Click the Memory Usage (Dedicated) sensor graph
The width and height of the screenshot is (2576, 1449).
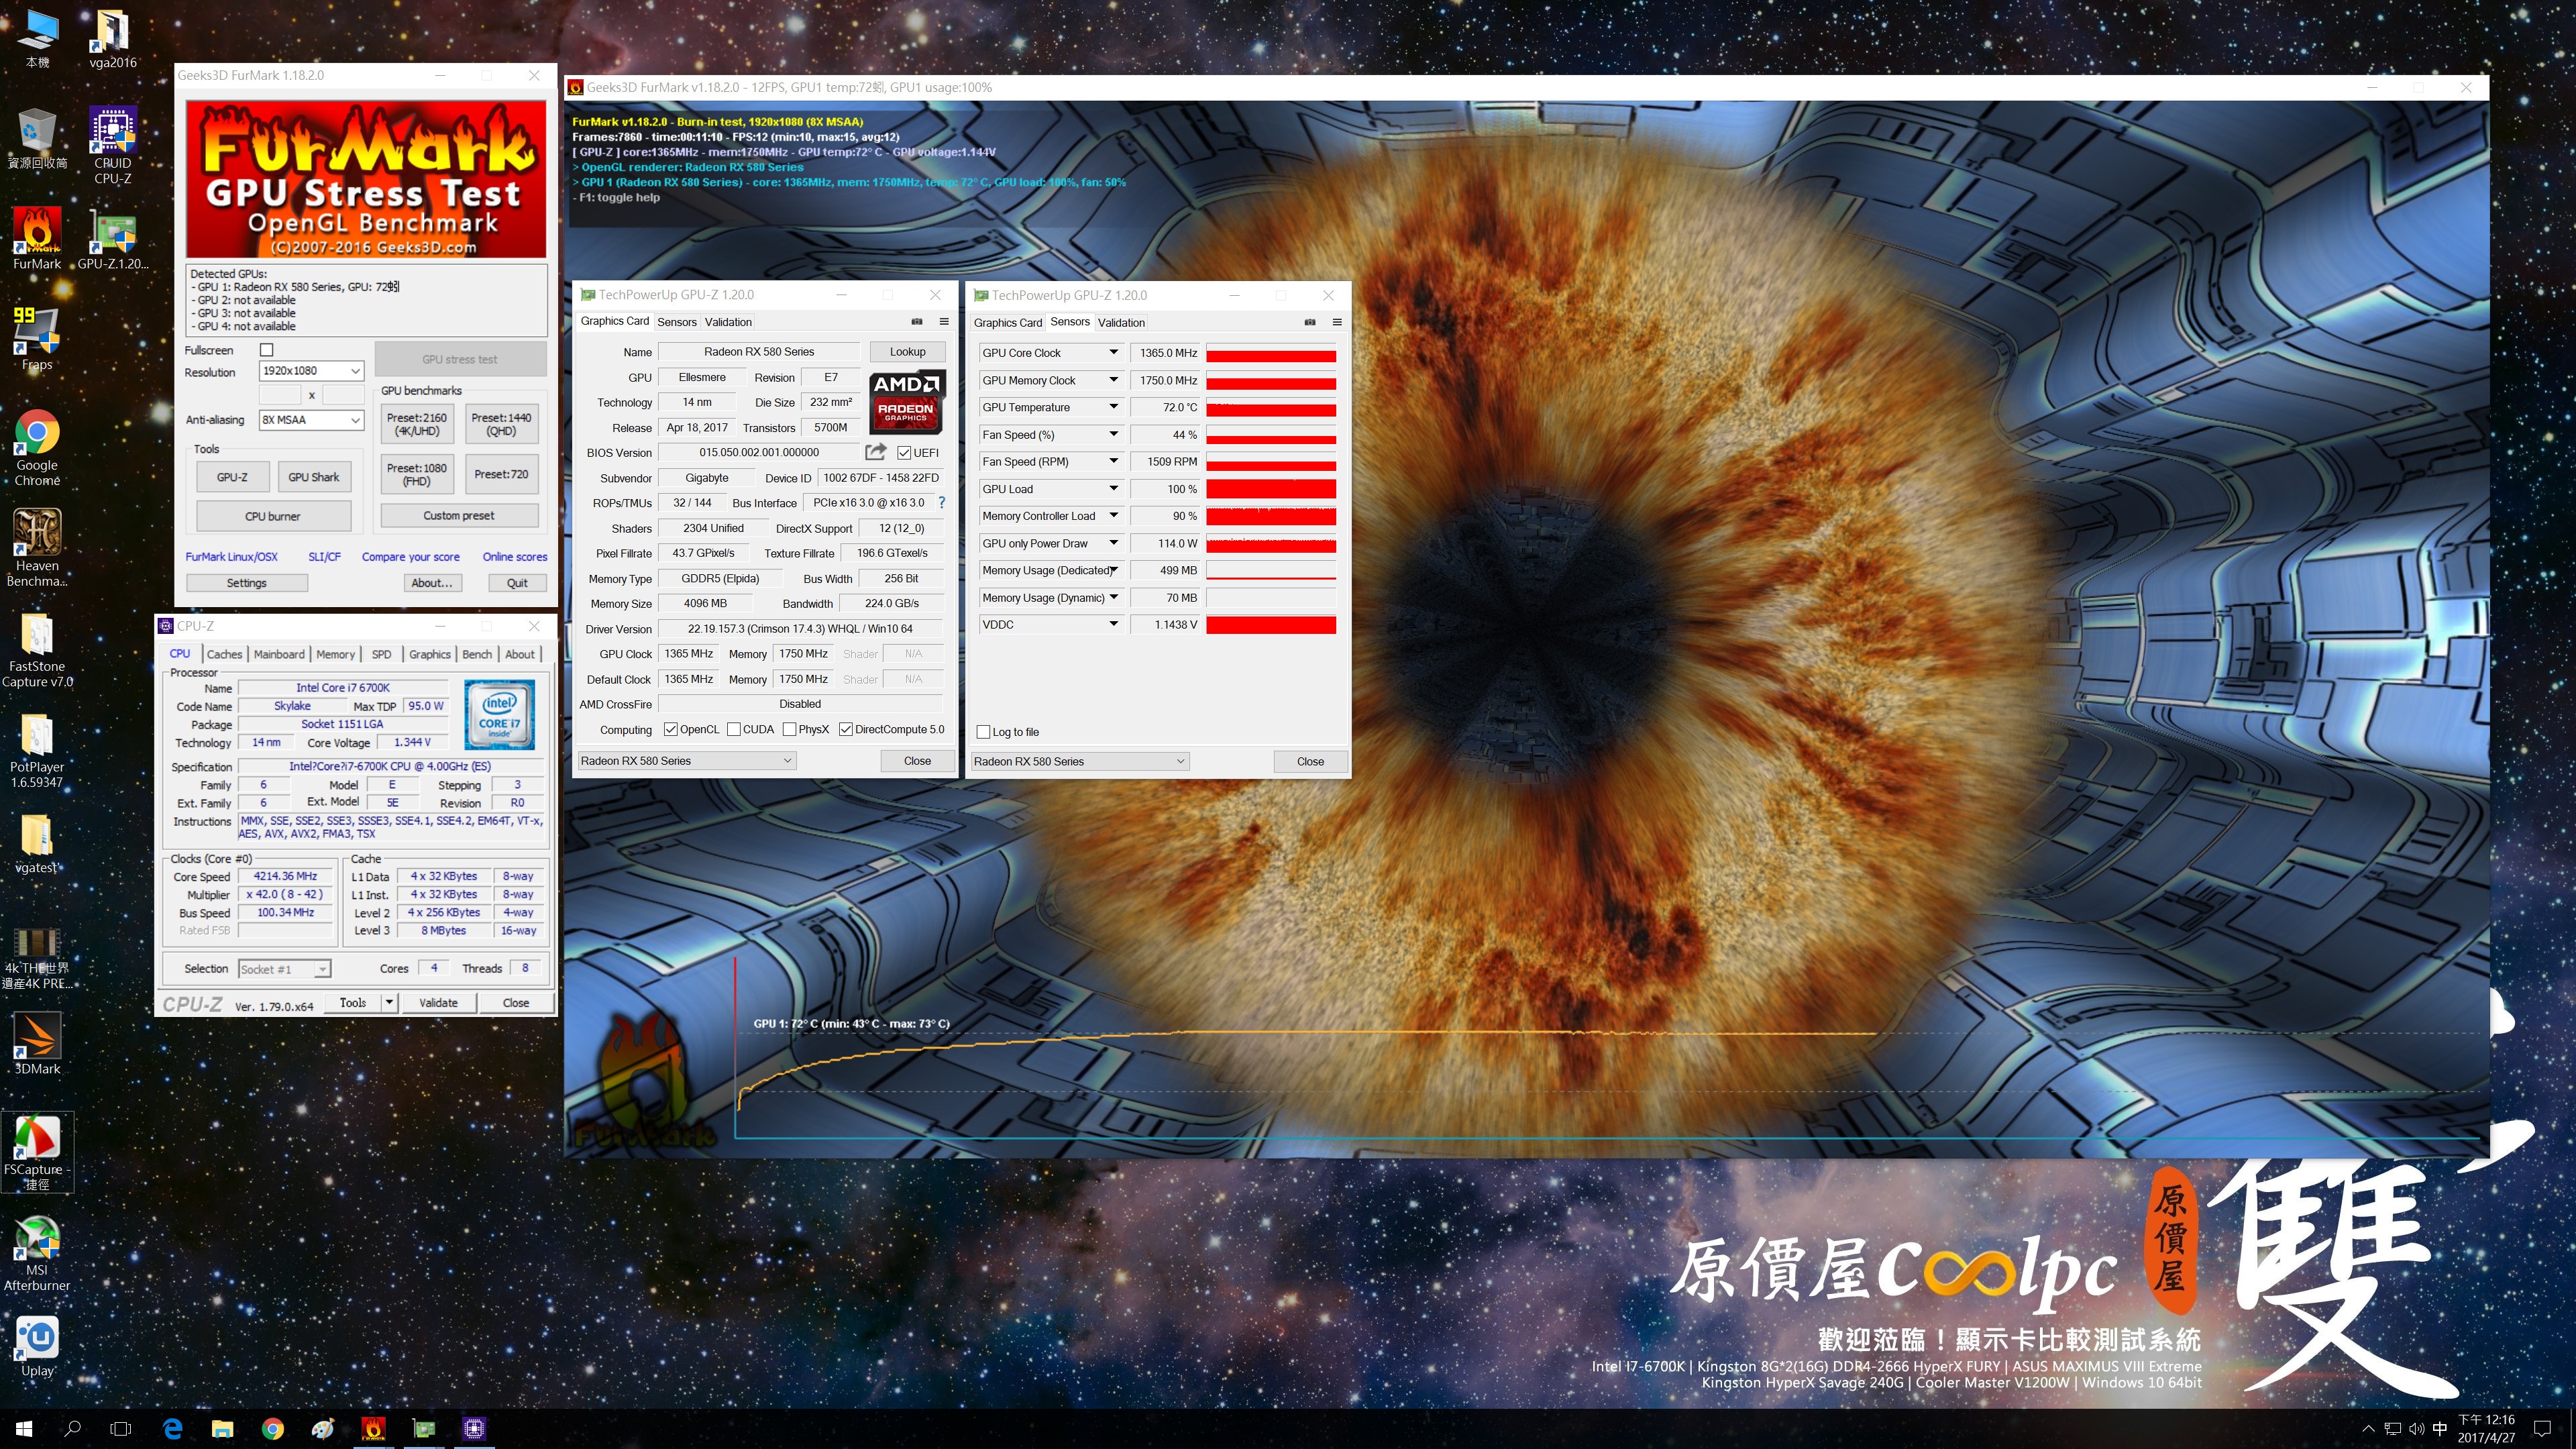(1270, 570)
